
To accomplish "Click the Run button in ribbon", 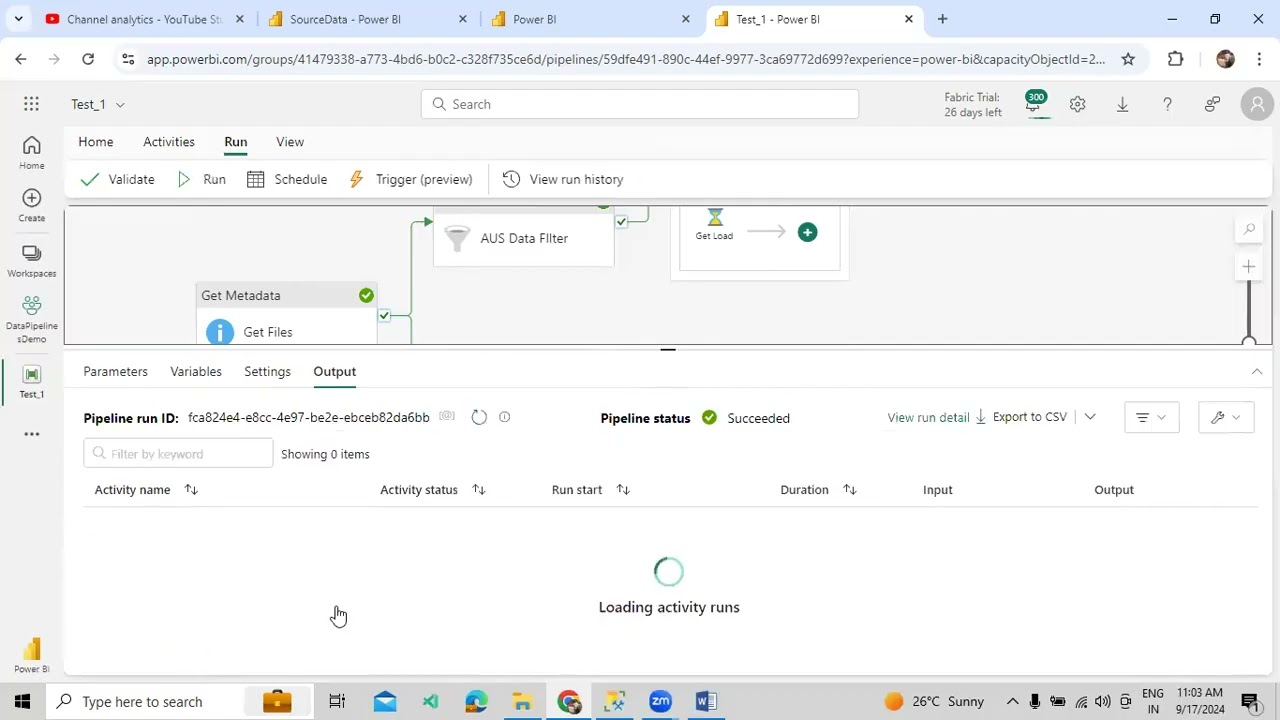I will 202,179.
